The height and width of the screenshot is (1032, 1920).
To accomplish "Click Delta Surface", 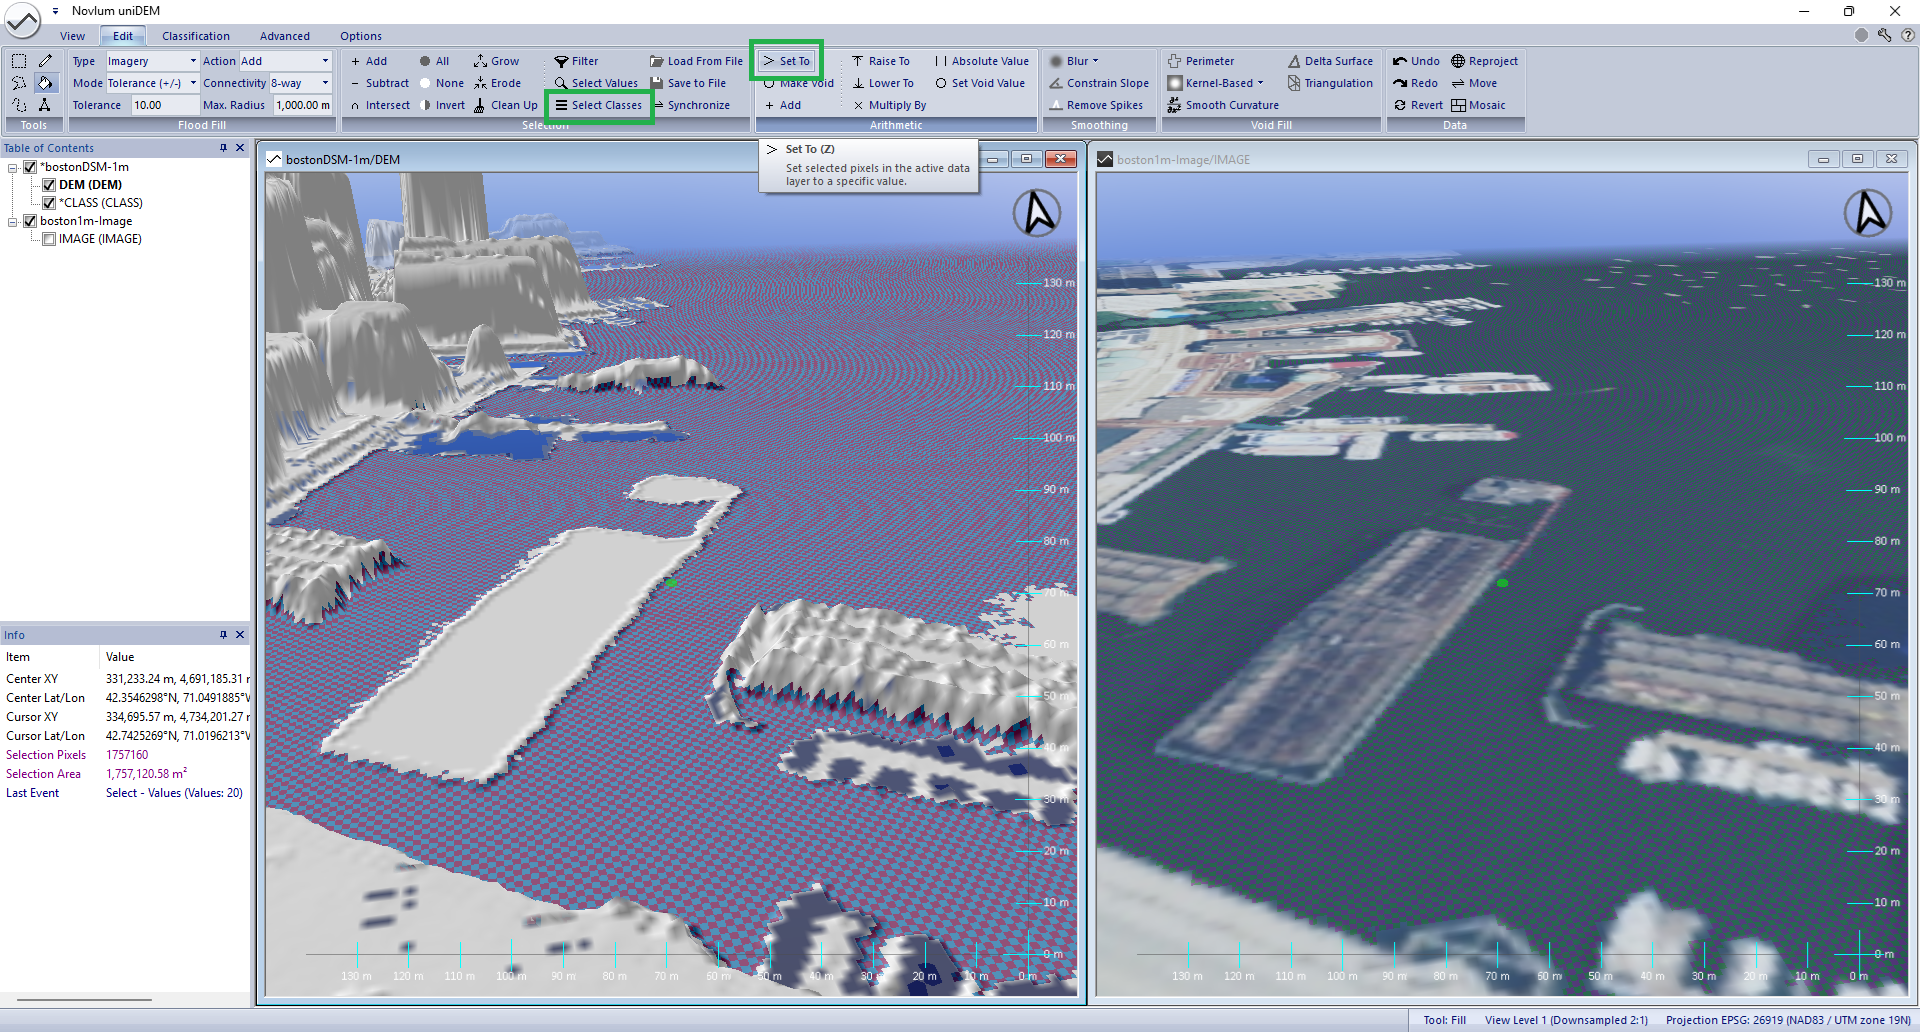I will tap(1330, 61).
